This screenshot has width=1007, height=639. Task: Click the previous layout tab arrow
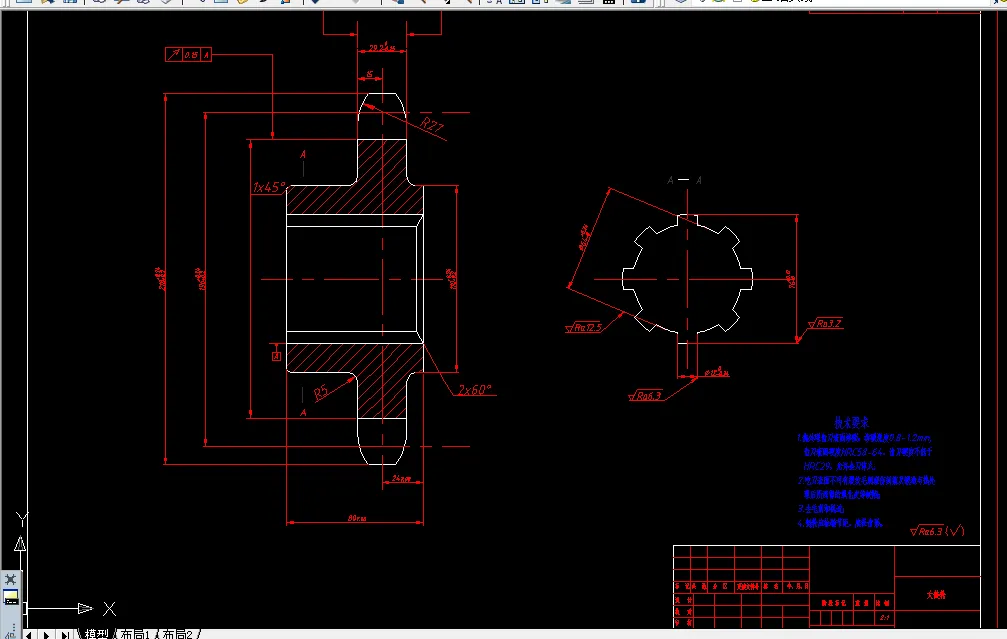[29, 635]
